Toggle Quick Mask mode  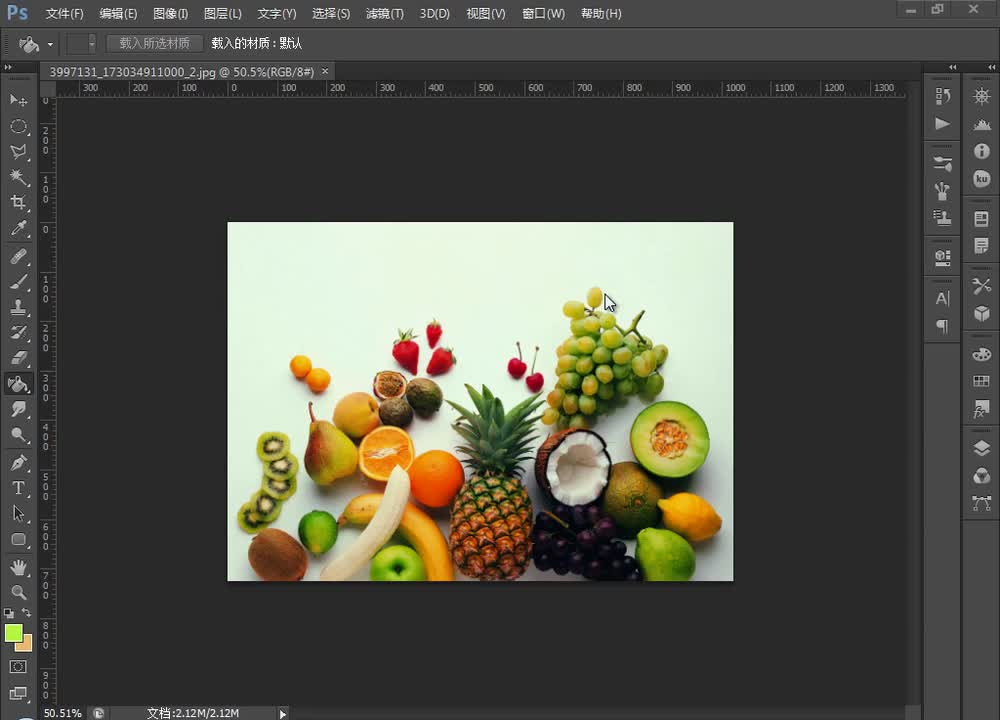(x=18, y=666)
